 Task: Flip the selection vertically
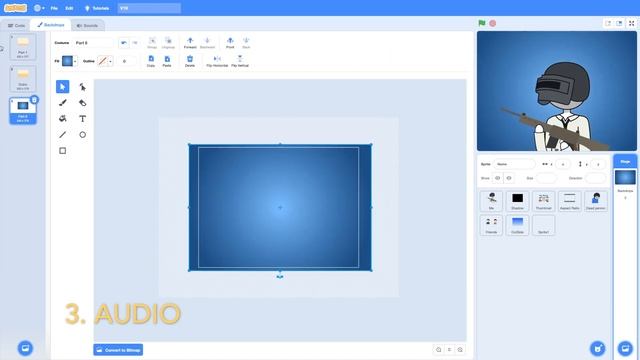click(x=240, y=61)
